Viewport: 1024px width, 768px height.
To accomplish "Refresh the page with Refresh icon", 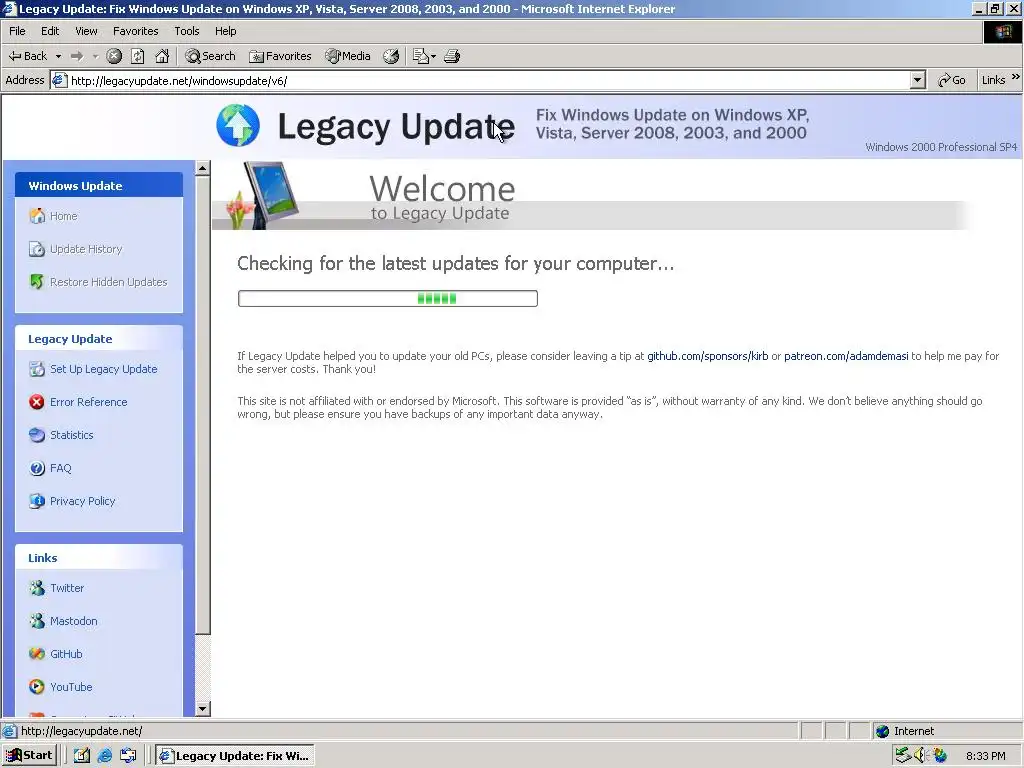I will (x=138, y=56).
